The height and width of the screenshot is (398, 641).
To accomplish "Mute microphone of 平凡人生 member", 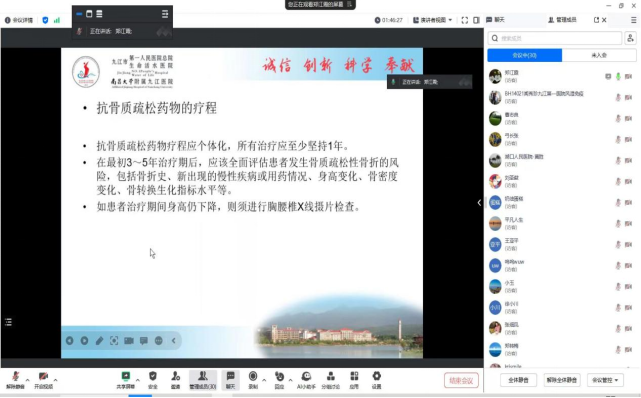I will [x=618, y=224].
